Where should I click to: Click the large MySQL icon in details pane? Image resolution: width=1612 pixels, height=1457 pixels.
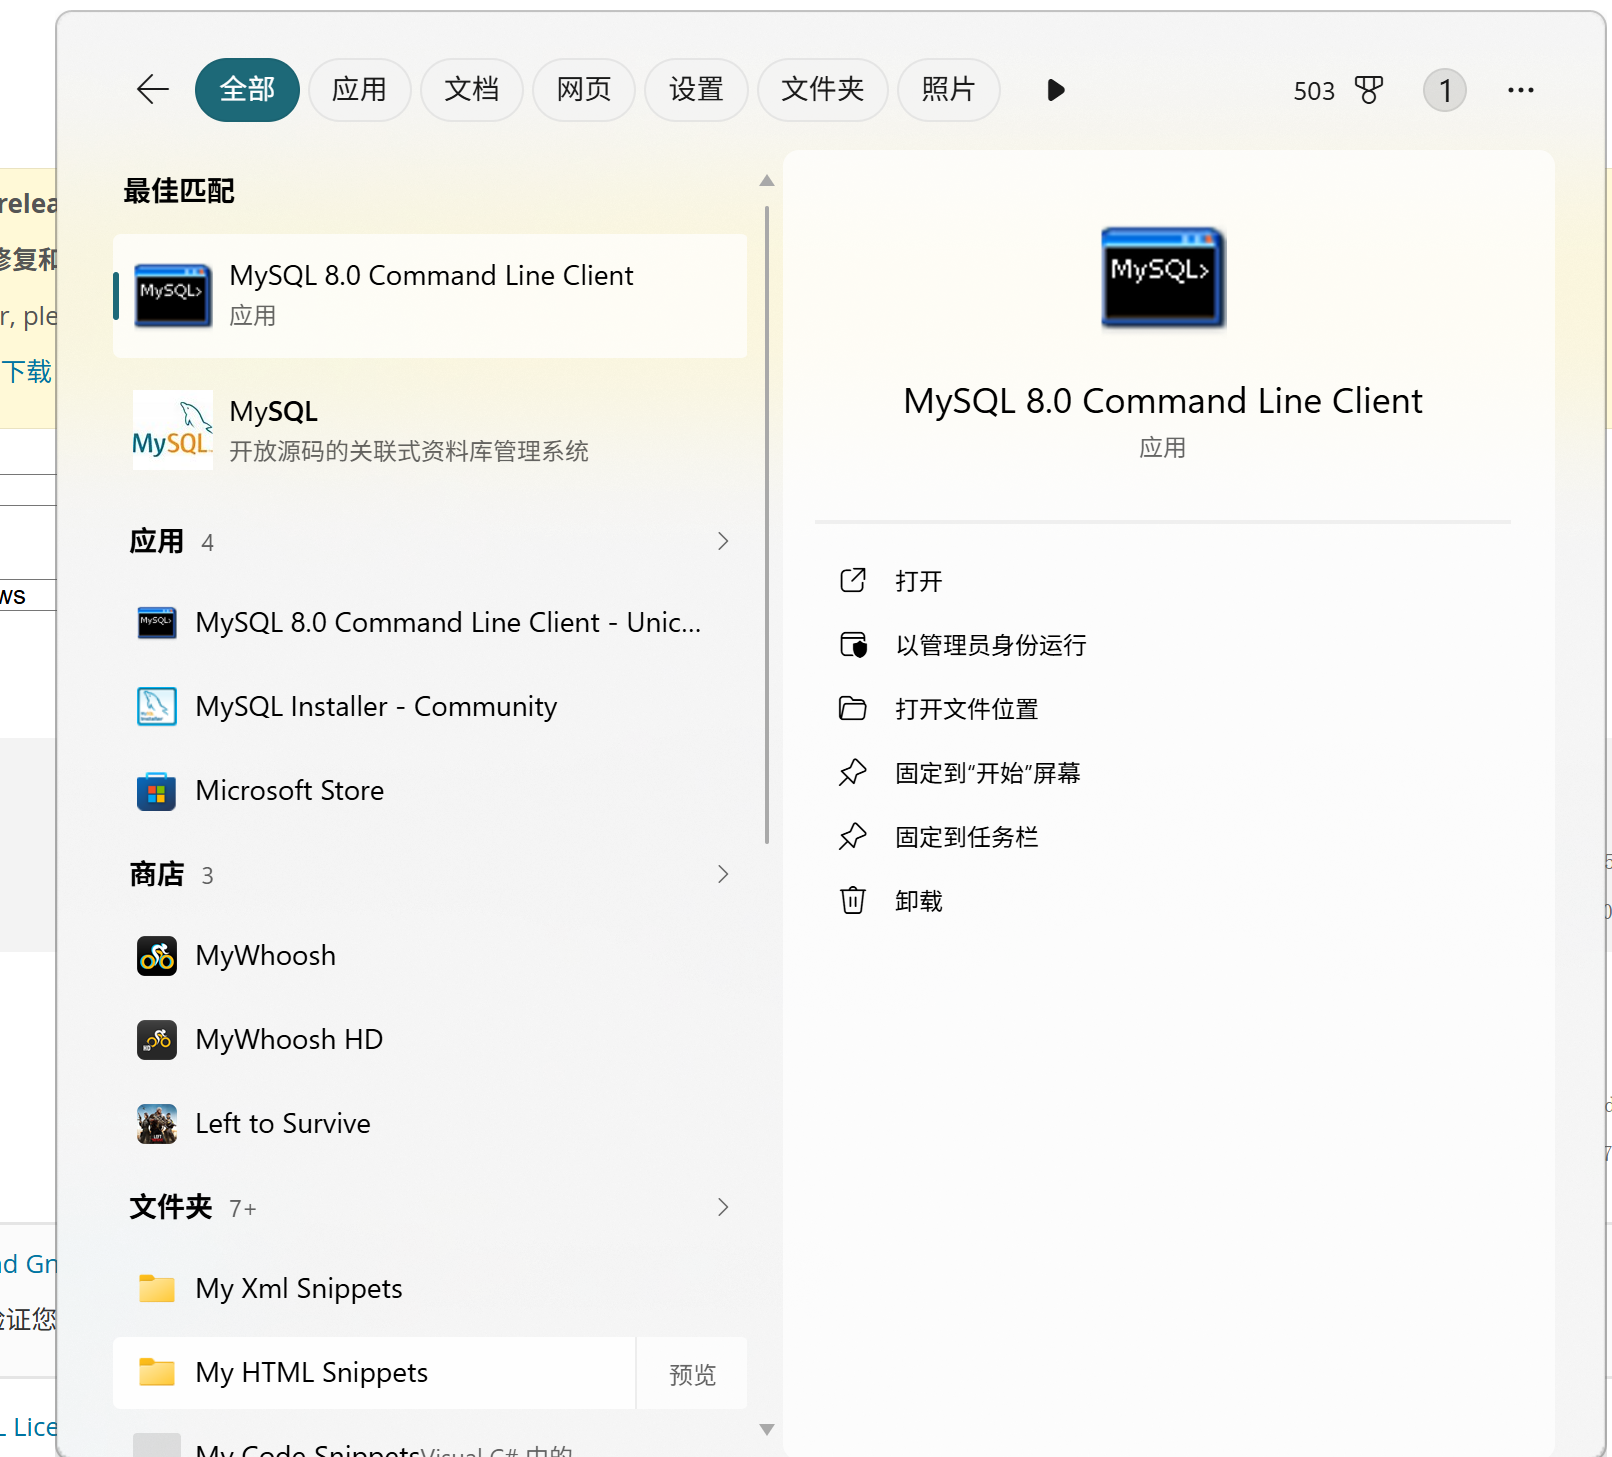point(1163,278)
